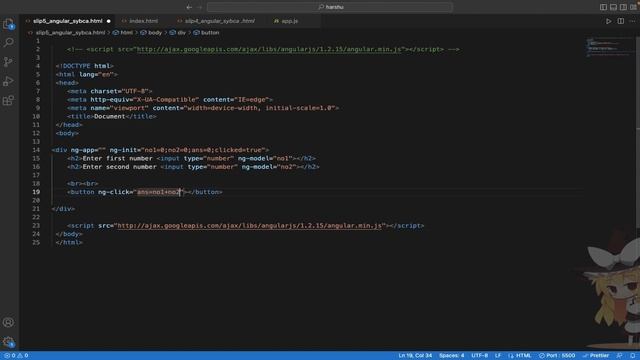Viewport: 640px width, 360px height.
Task: Go back with the navigation arrow
Action: [x=189, y=7]
